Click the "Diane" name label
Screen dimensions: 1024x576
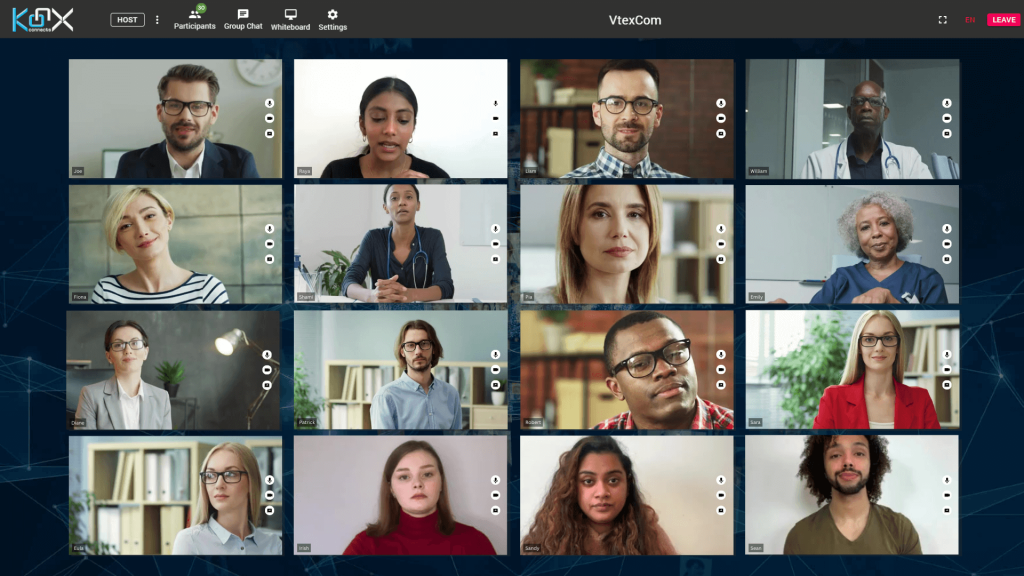[78, 423]
